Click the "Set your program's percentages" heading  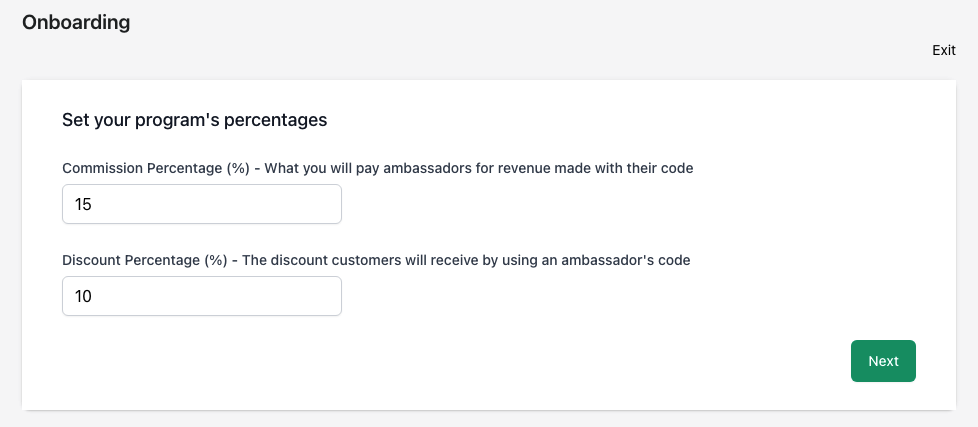pyautogui.click(x=195, y=120)
